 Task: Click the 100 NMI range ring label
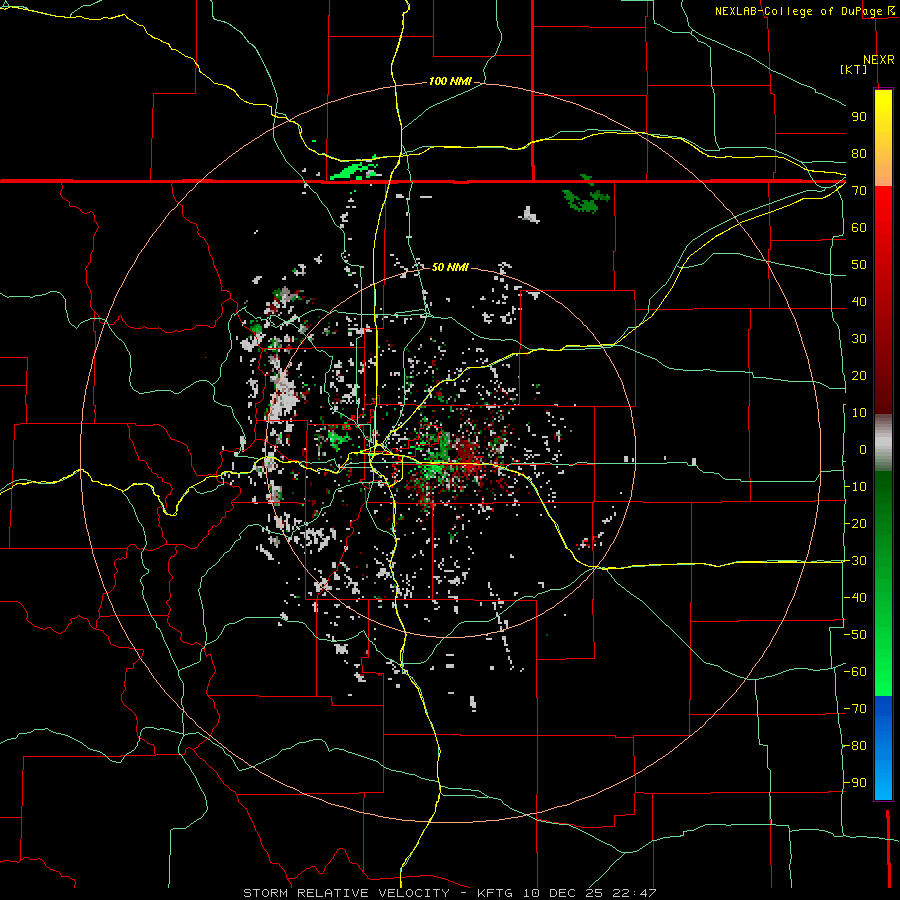450,82
